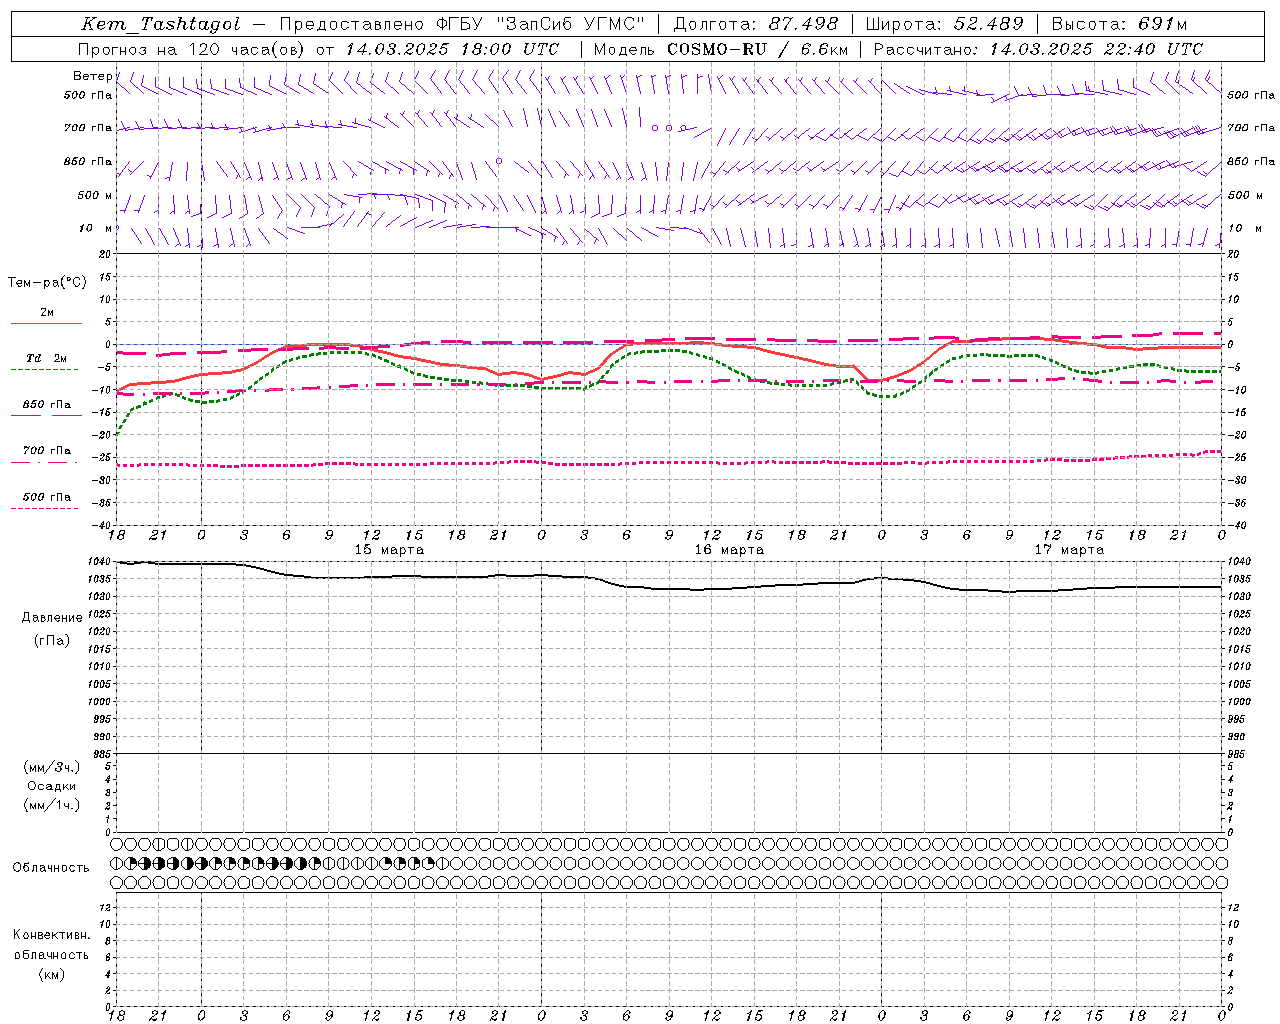Click the provider text ФГБУ "ЗапСиб УГМС"

540,24
